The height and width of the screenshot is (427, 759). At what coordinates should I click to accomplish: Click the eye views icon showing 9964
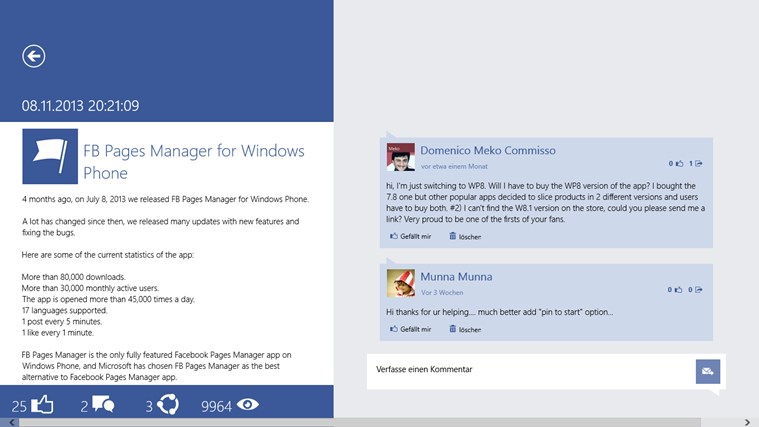click(x=248, y=404)
